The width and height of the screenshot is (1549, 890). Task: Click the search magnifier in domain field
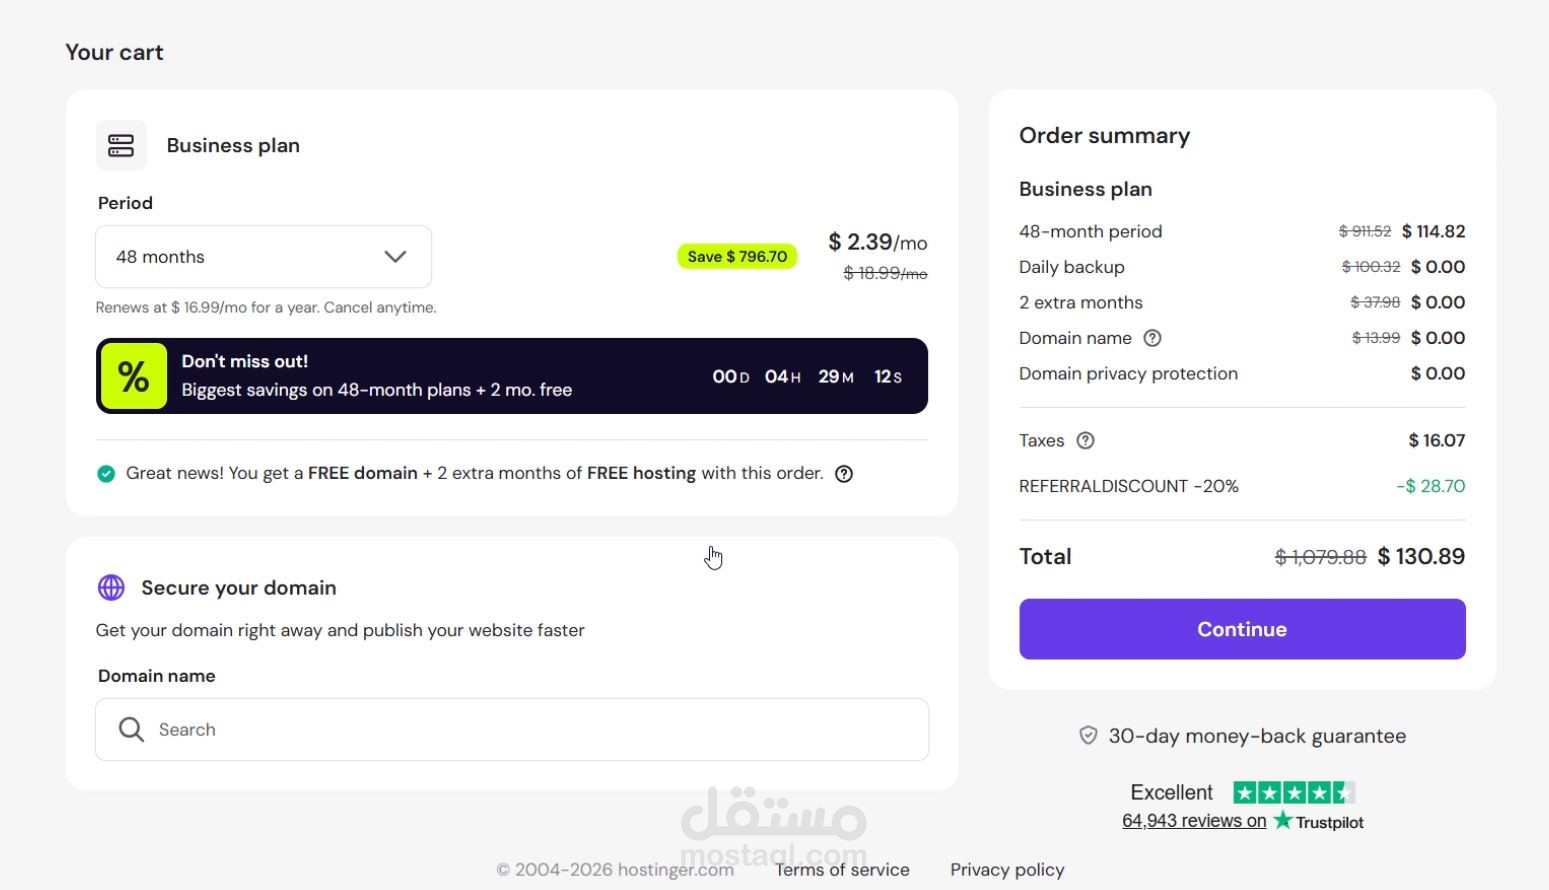click(131, 729)
